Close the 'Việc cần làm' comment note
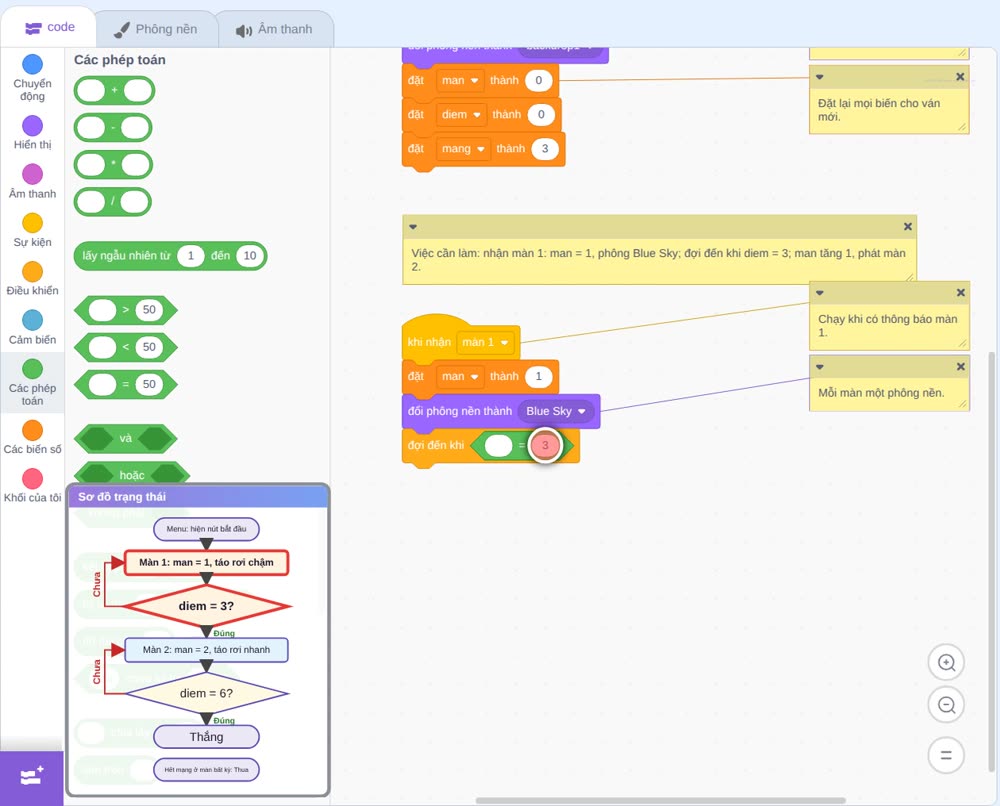 coord(908,226)
